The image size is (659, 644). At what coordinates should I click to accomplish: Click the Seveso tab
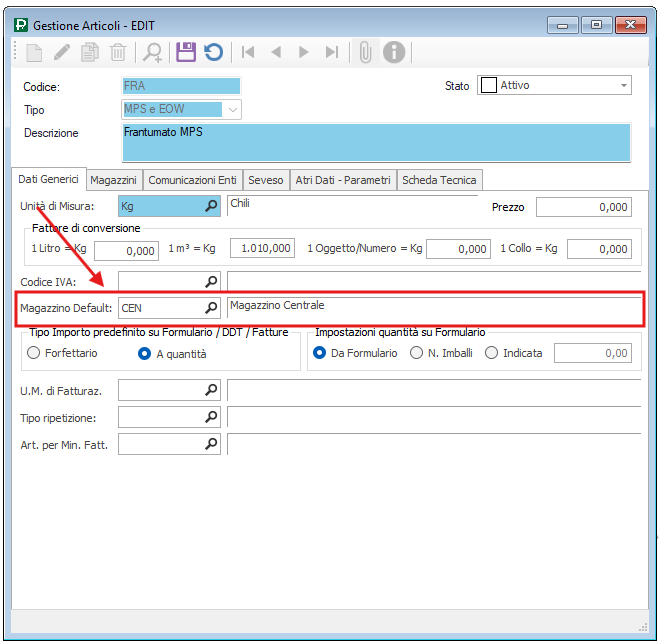(267, 180)
